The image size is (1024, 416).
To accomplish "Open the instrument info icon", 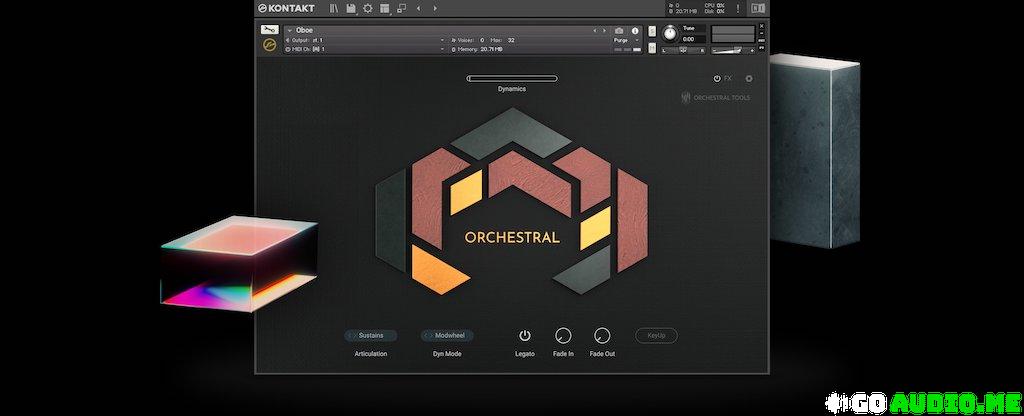I will click(x=635, y=31).
